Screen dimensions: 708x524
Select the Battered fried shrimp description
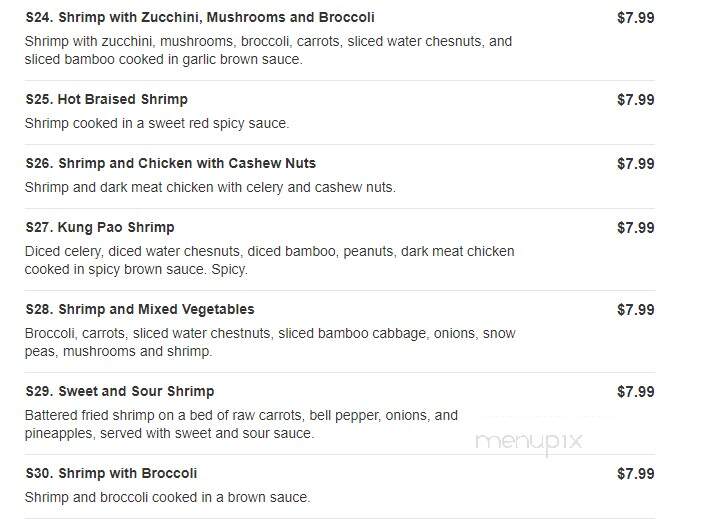tap(241, 425)
